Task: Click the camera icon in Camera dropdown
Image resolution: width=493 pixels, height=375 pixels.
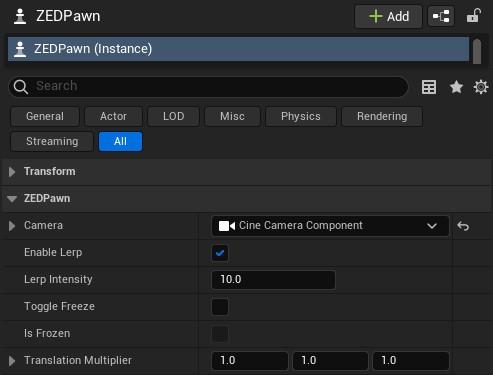Action: point(227,226)
